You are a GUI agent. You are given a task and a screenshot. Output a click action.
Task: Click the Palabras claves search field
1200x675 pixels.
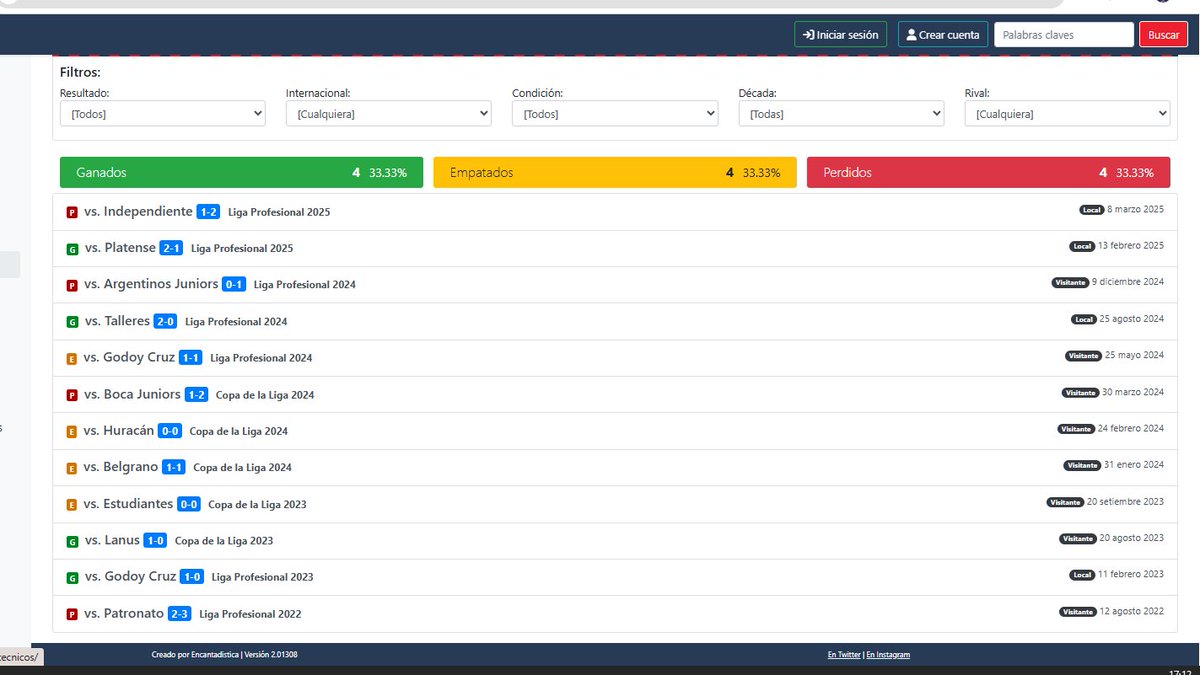click(x=1064, y=35)
